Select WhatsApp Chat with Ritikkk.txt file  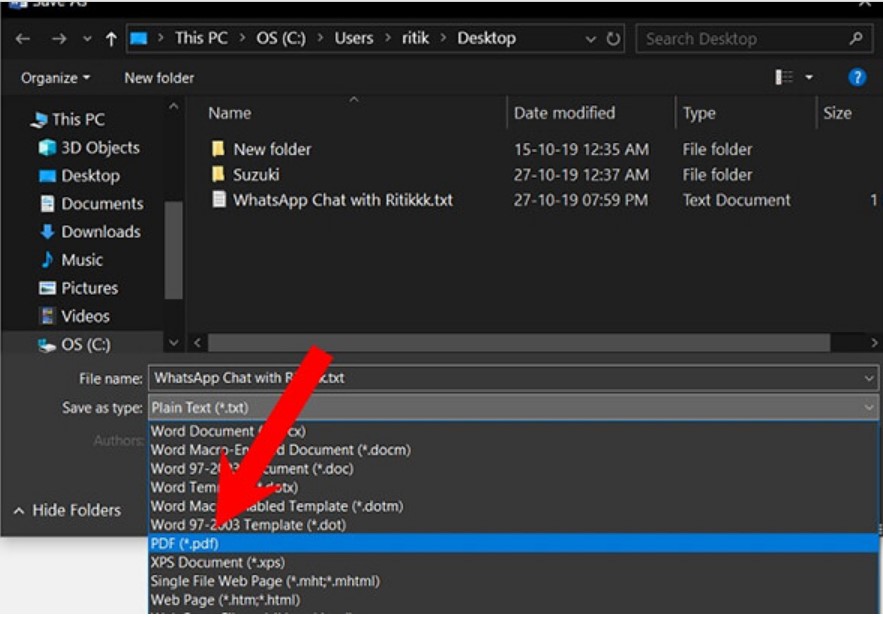342,200
